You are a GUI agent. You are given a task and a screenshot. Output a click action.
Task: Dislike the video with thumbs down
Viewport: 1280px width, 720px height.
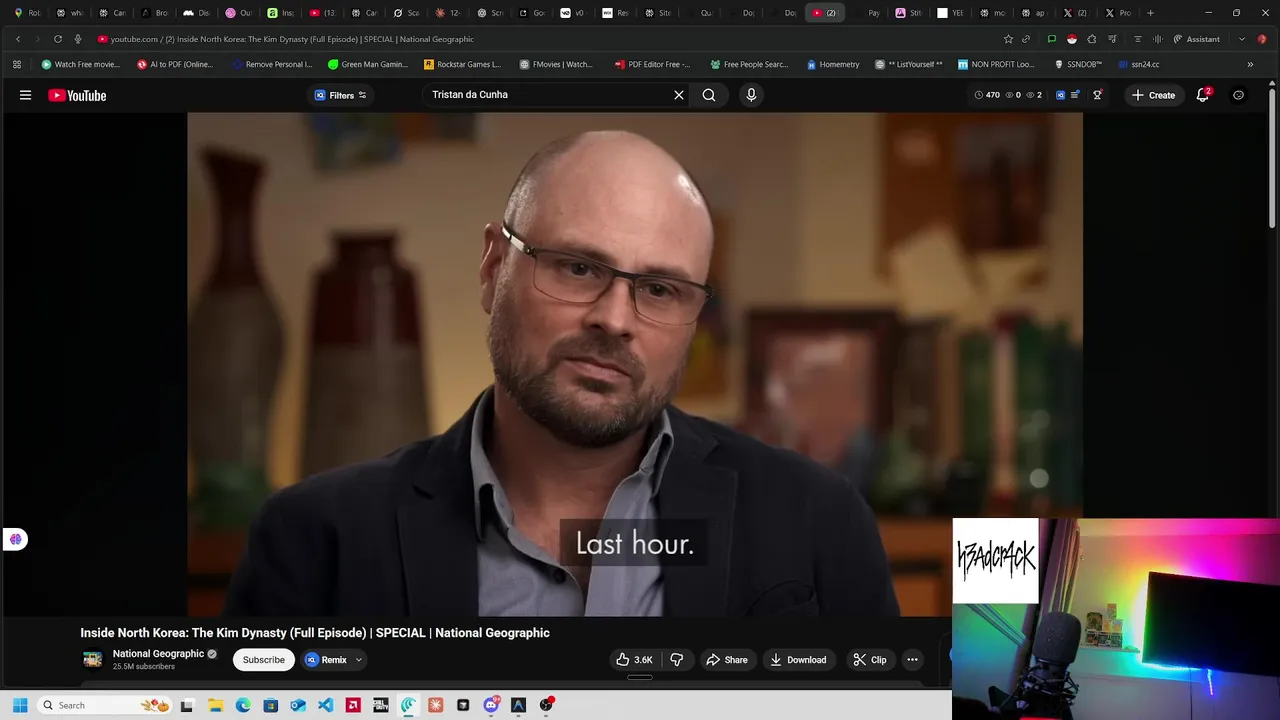(x=677, y=660)
